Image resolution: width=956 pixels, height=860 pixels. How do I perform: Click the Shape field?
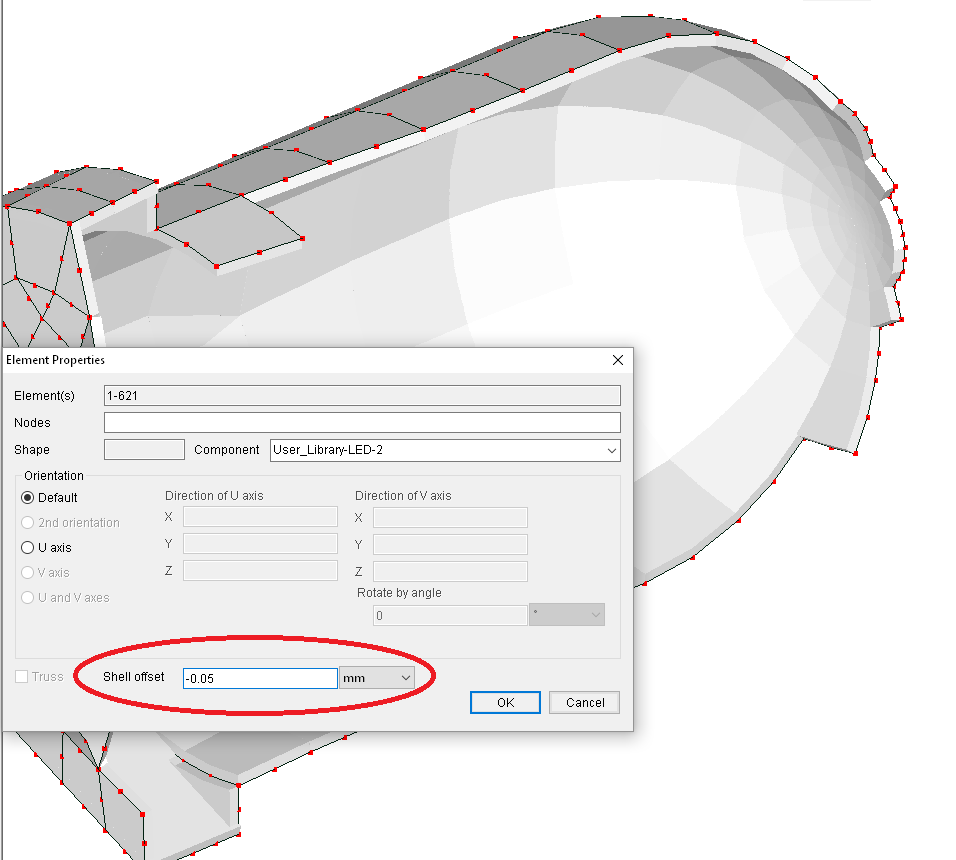point(144,450)
